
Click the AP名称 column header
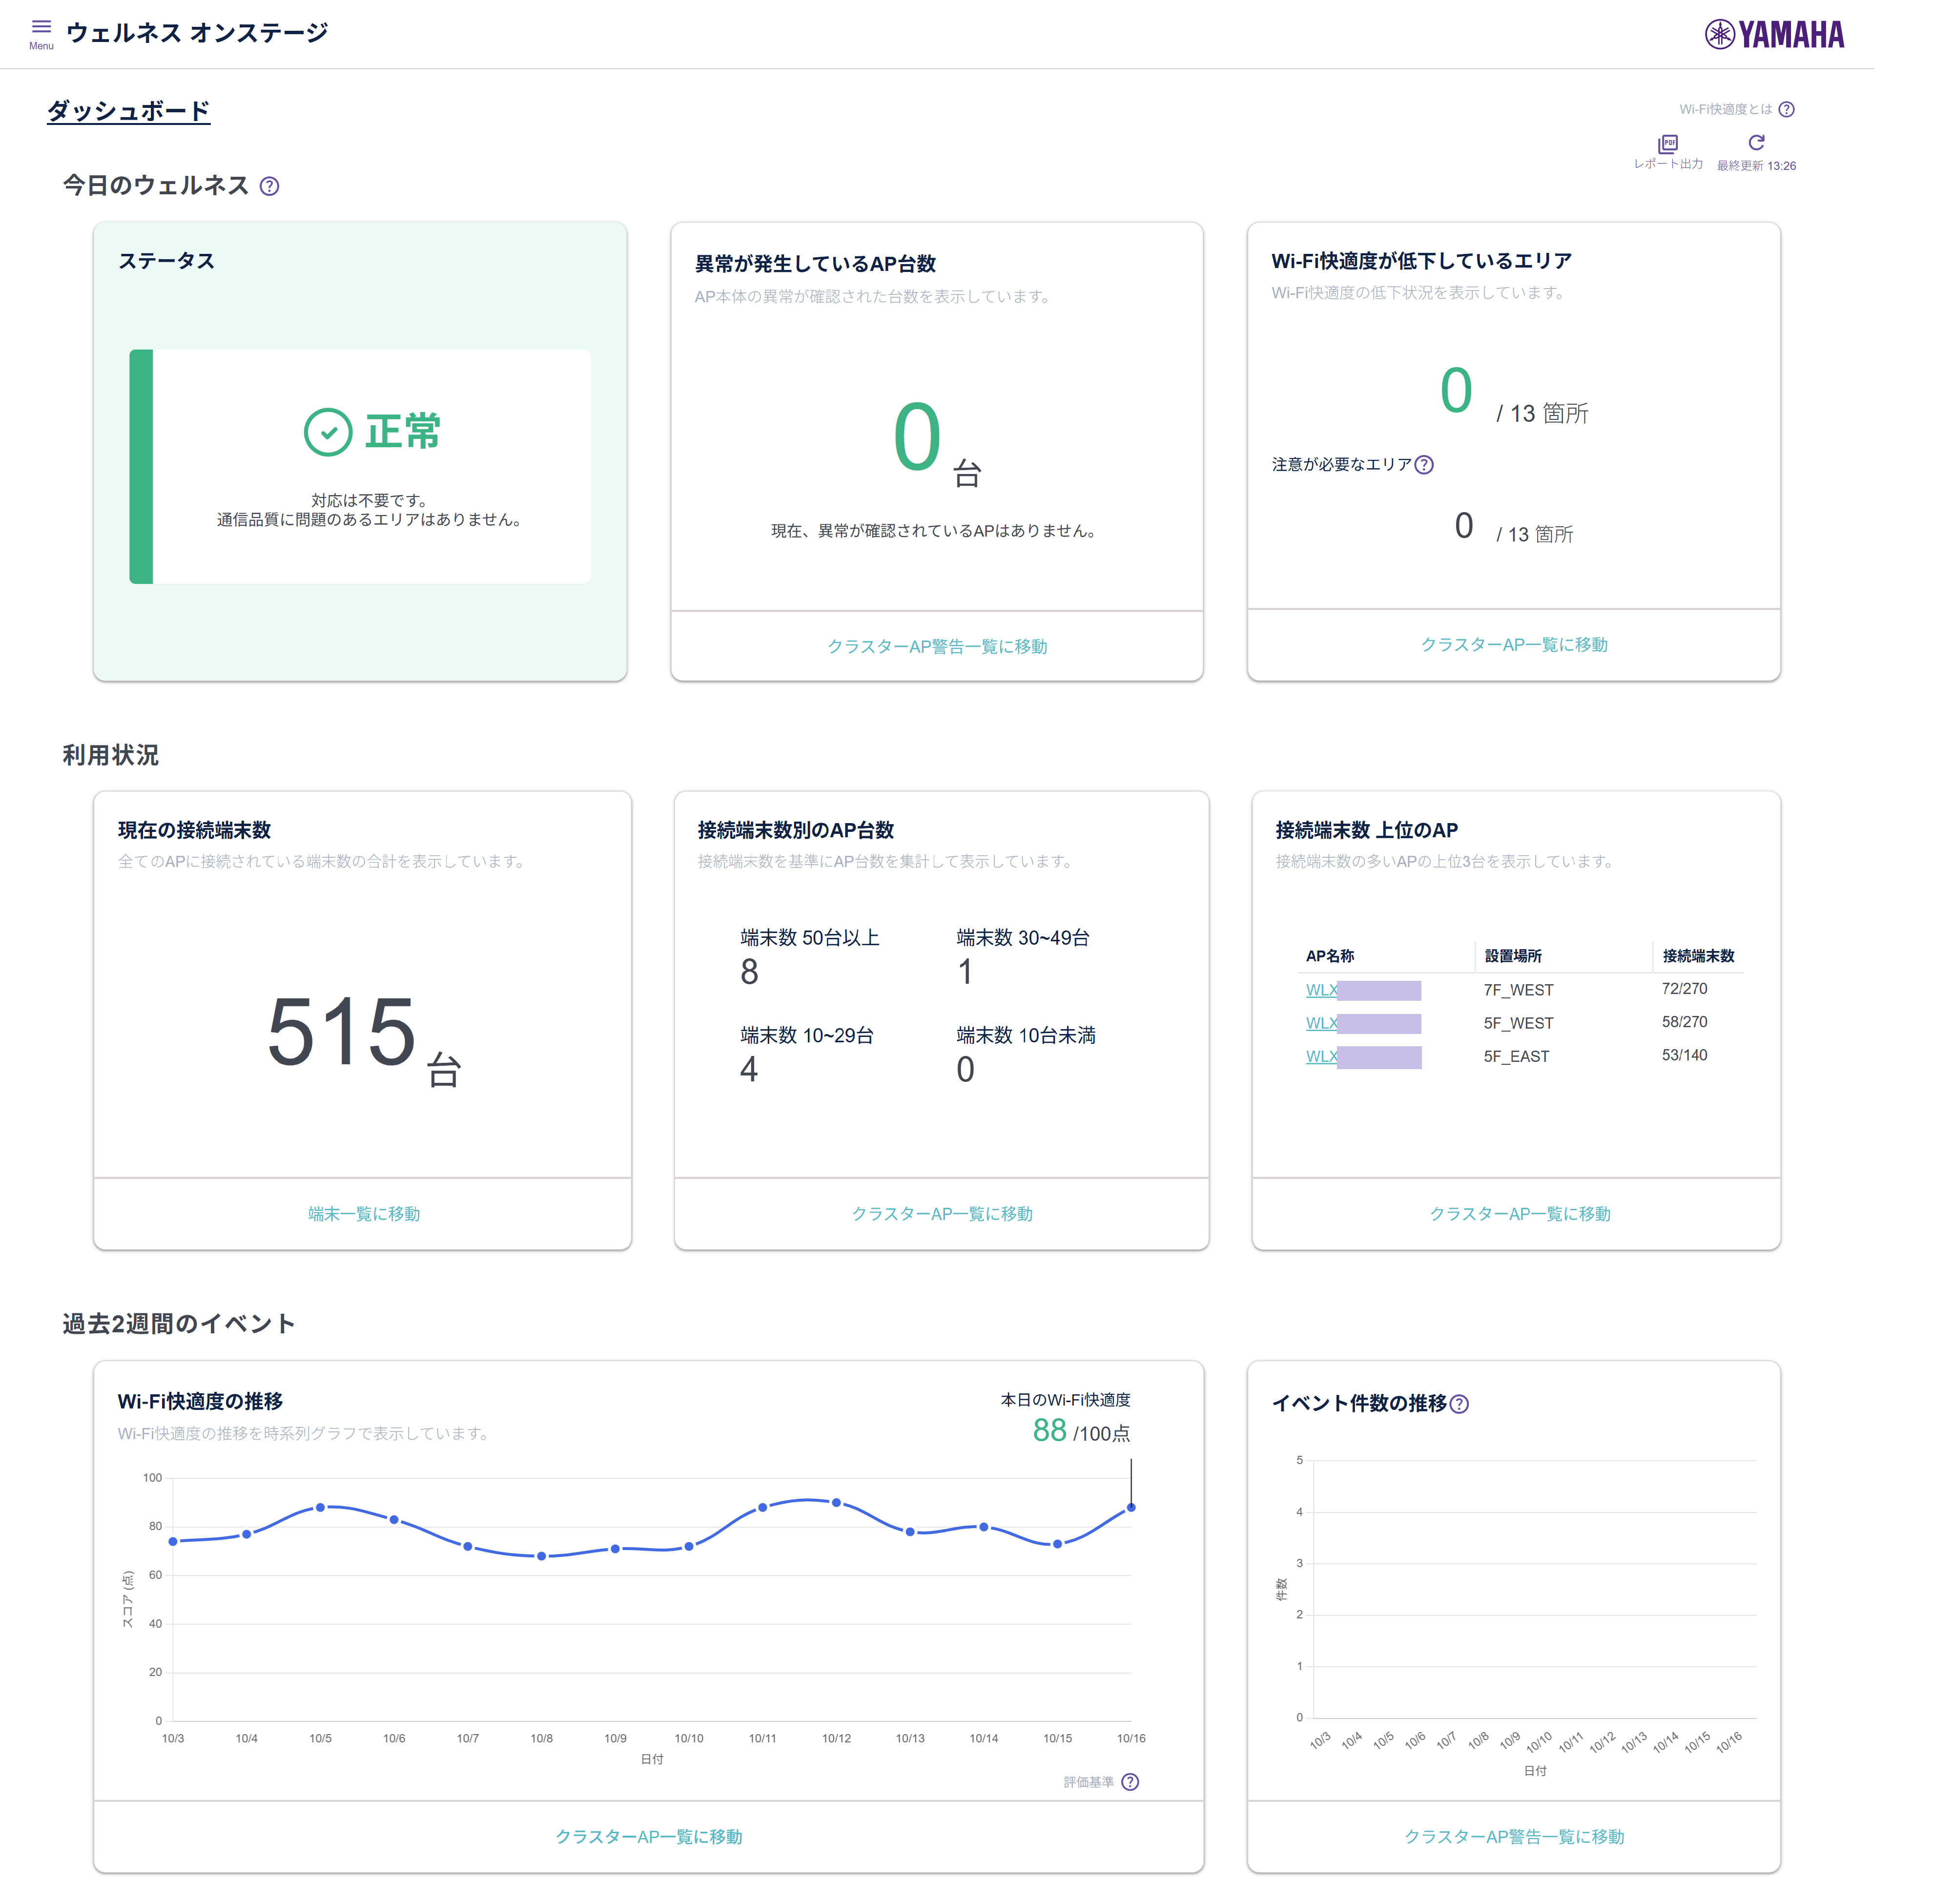pyautogui.click(x=1330, y=956)
